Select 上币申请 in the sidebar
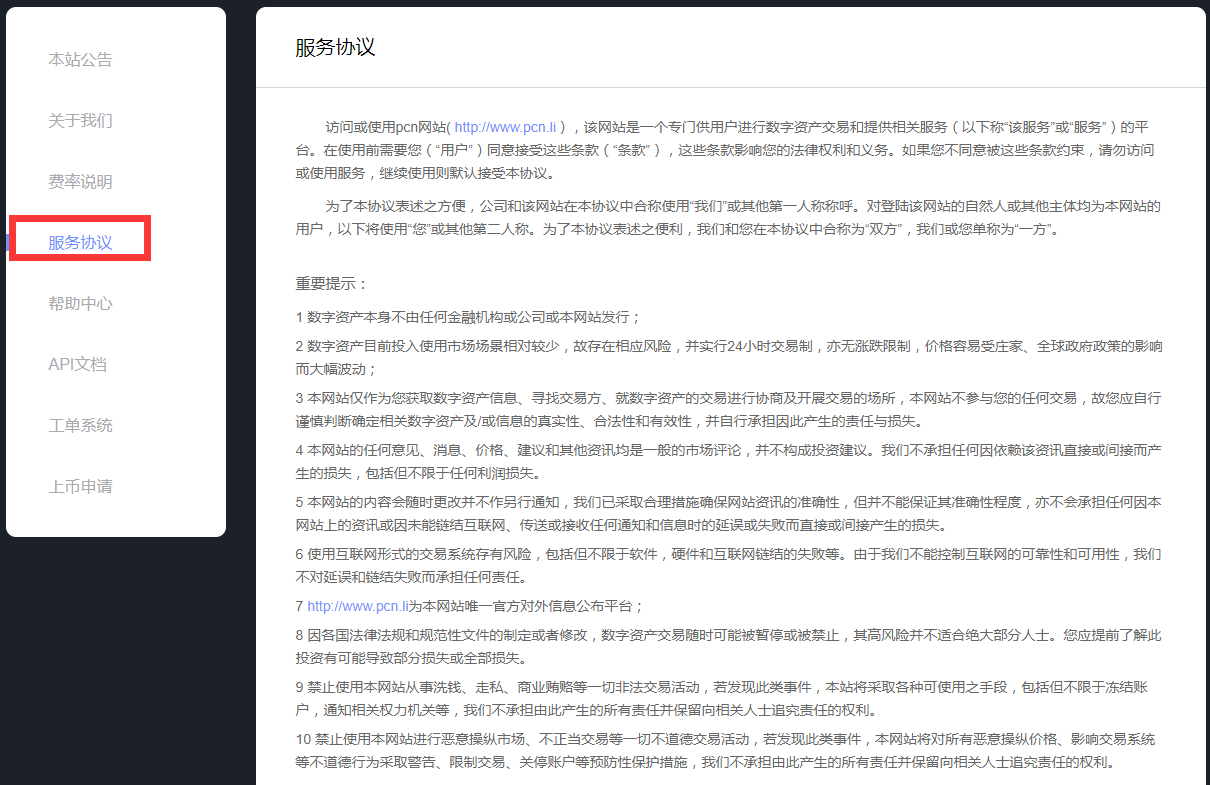 click(80, 487)
